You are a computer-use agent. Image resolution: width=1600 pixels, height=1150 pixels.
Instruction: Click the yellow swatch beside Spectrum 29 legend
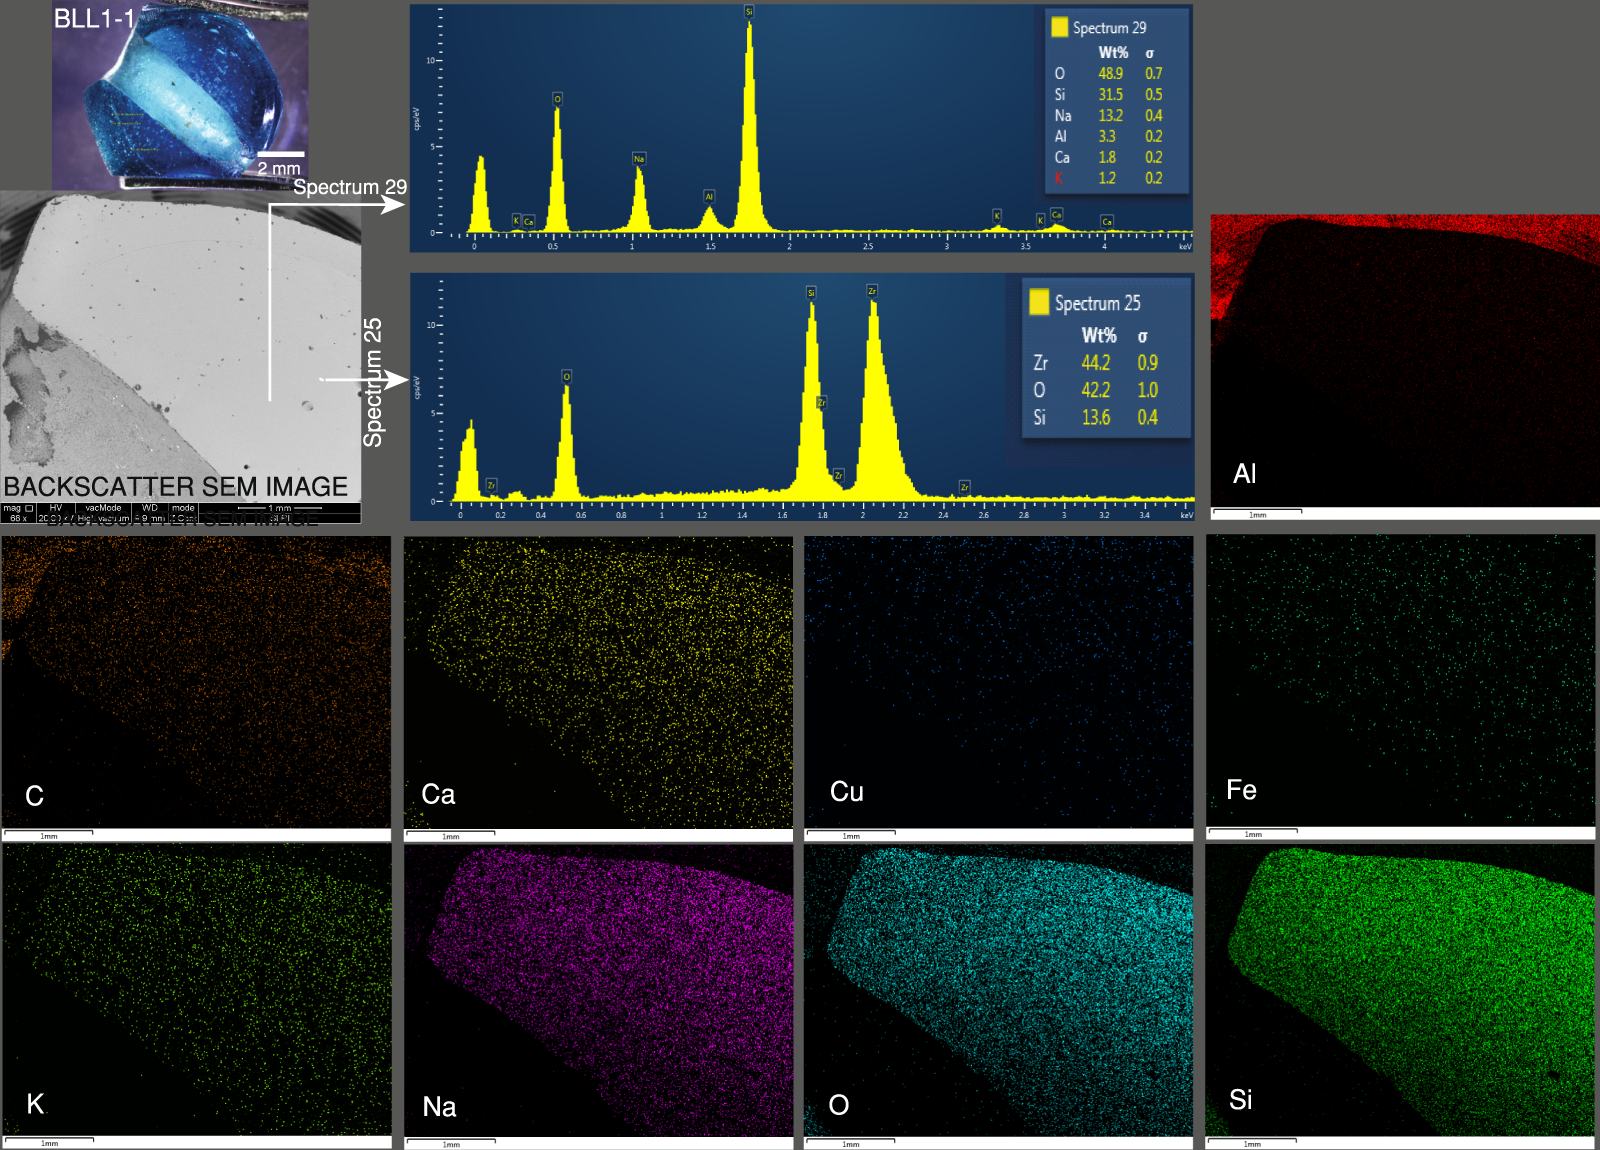click(x=1060, y=27)
